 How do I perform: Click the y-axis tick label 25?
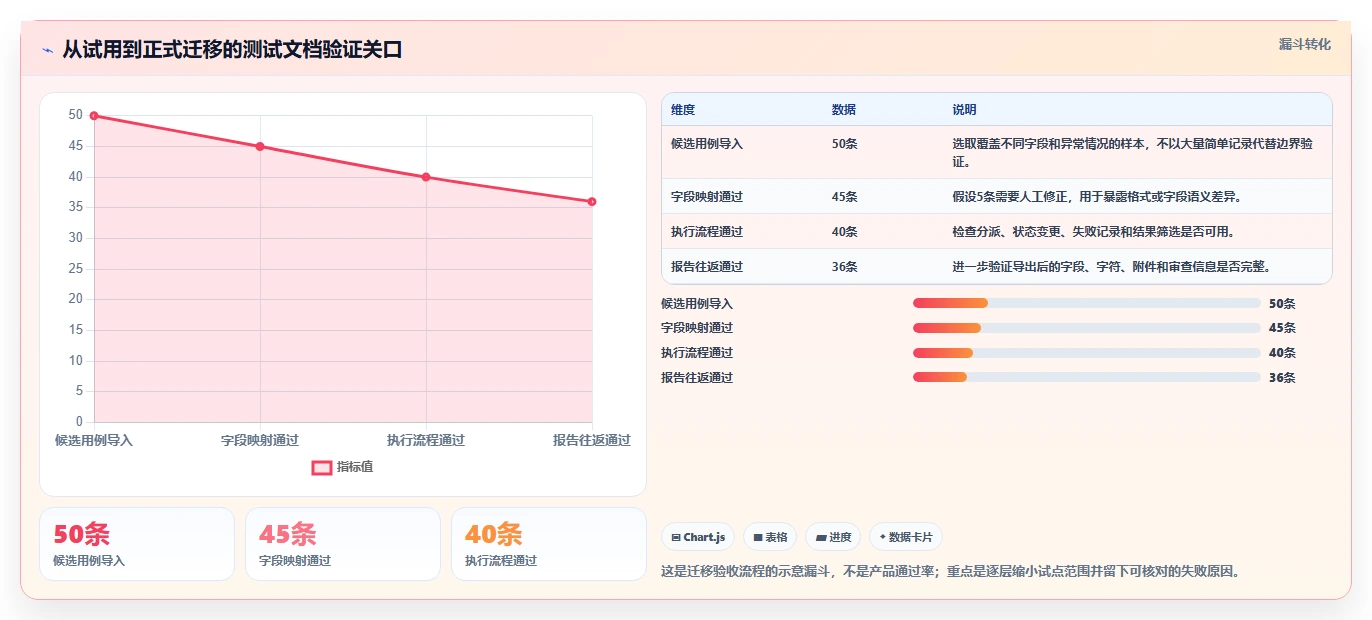click(76, 269)
